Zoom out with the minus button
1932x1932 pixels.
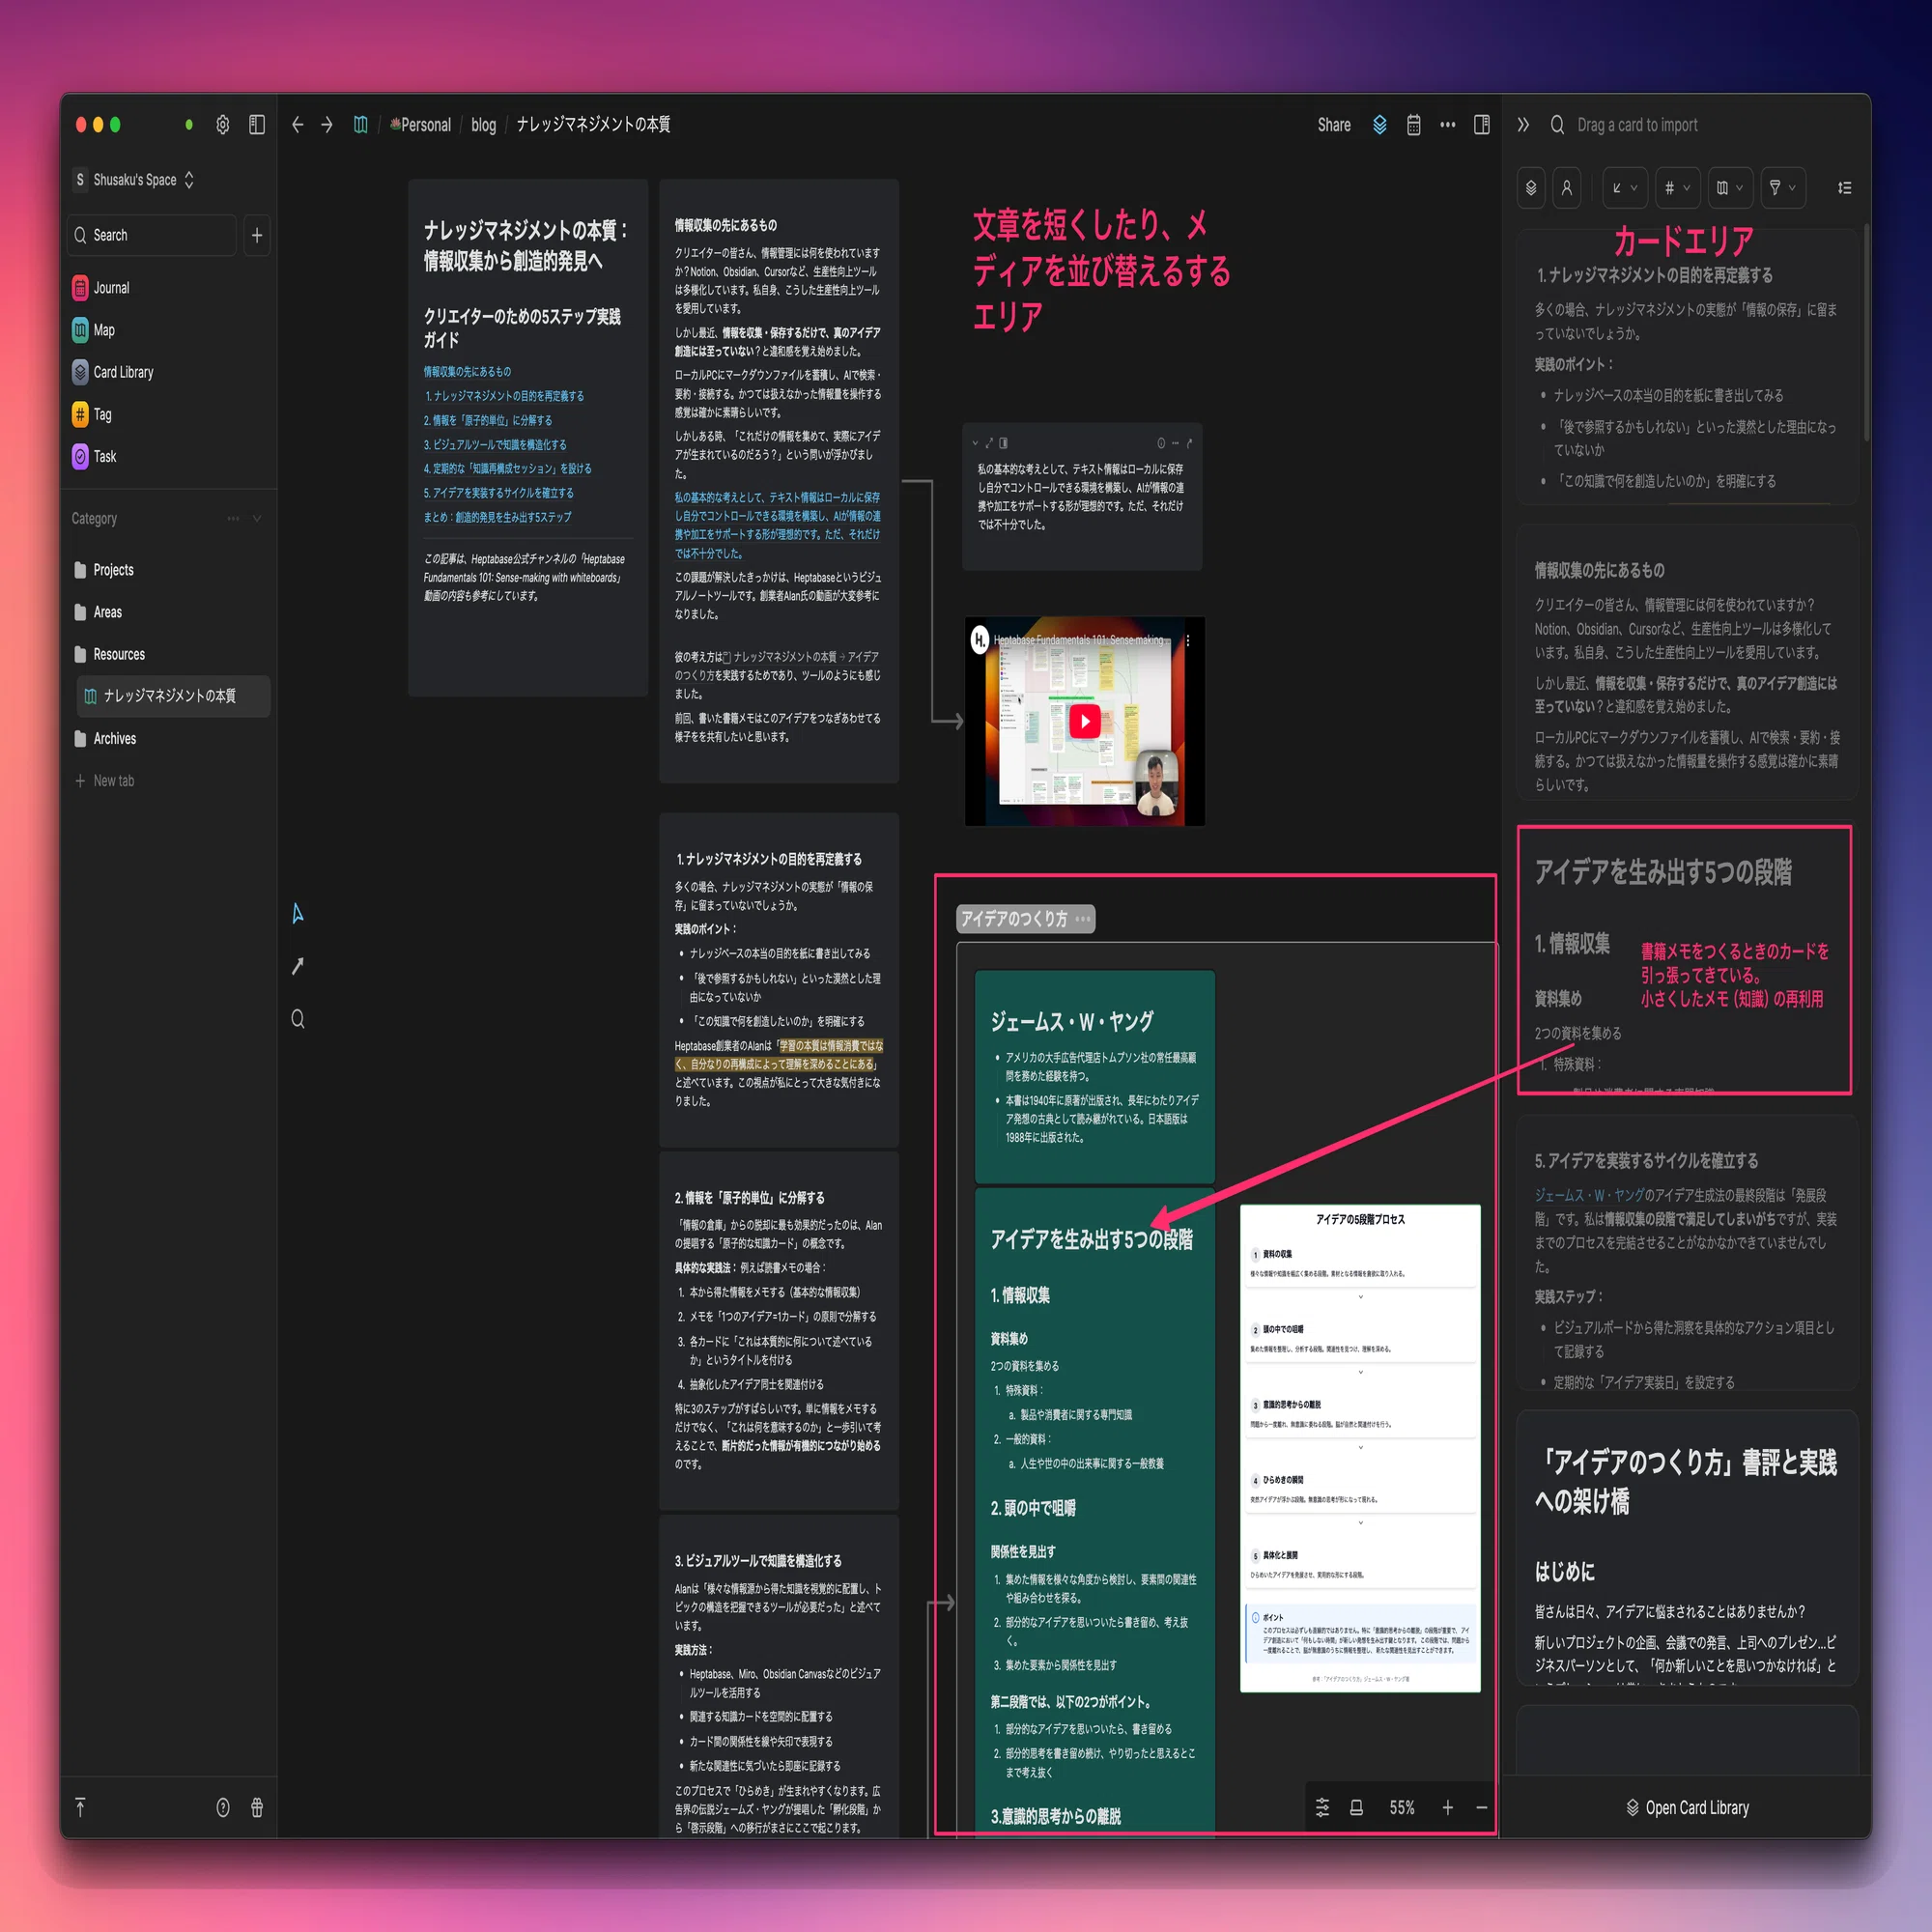1481,1807
